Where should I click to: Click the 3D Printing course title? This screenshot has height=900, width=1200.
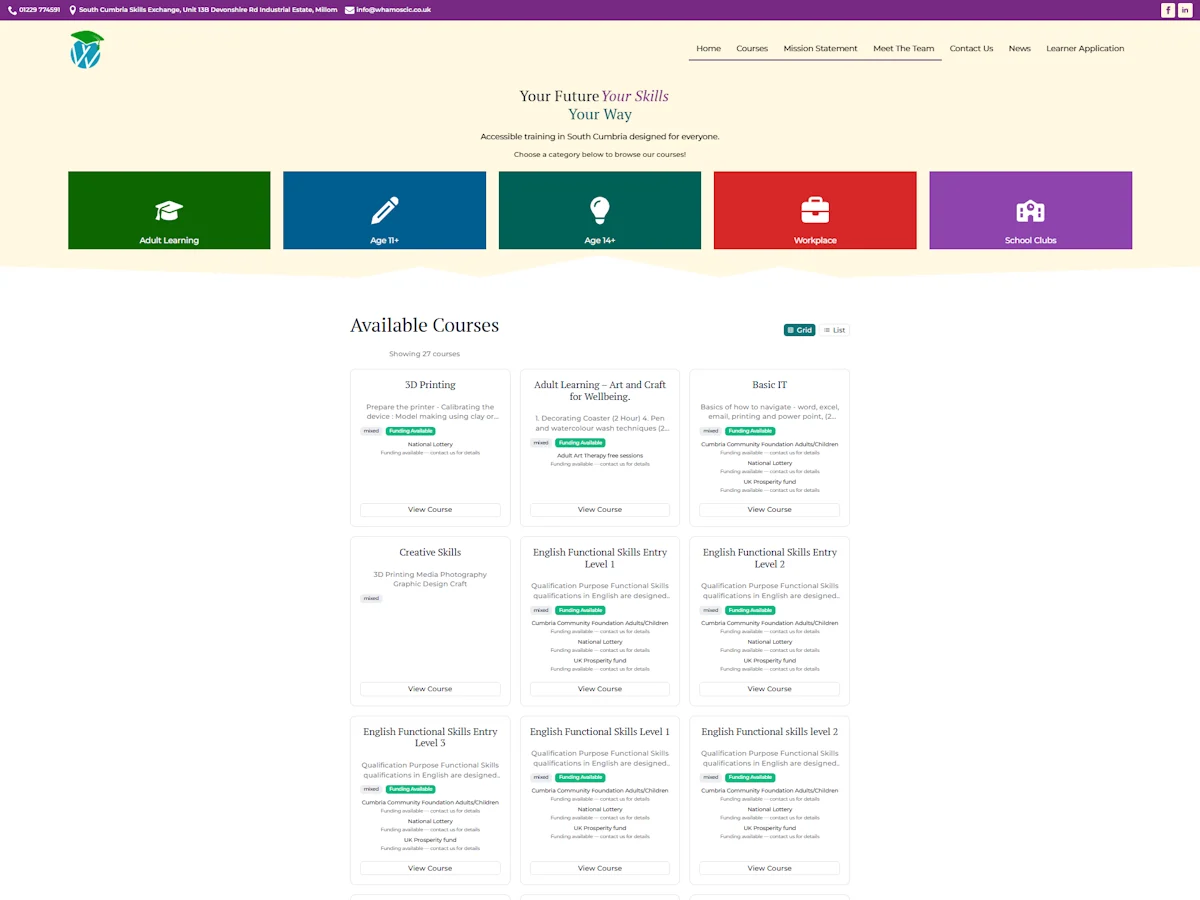coord(430,385)
